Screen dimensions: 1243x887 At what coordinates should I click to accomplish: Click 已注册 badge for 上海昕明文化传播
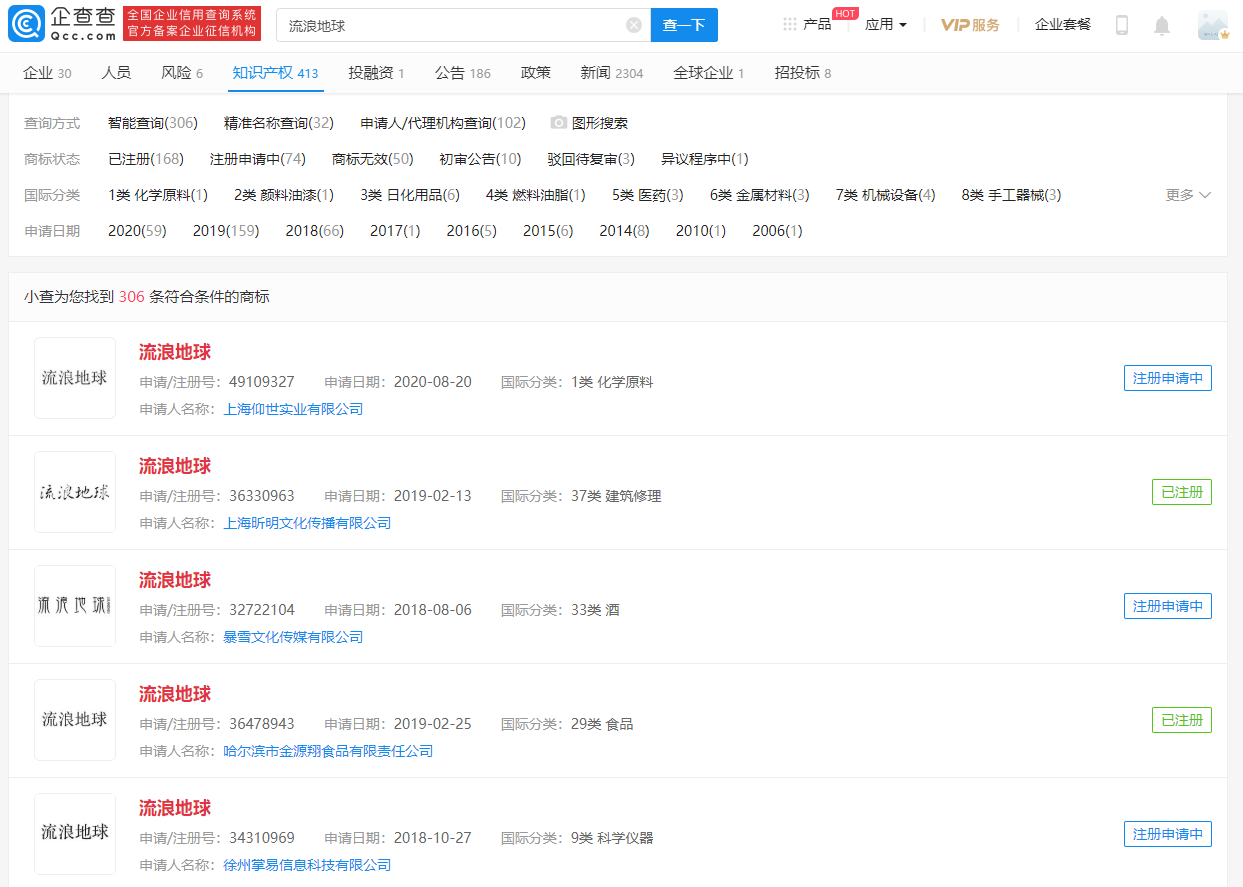tap(1182, 492)
